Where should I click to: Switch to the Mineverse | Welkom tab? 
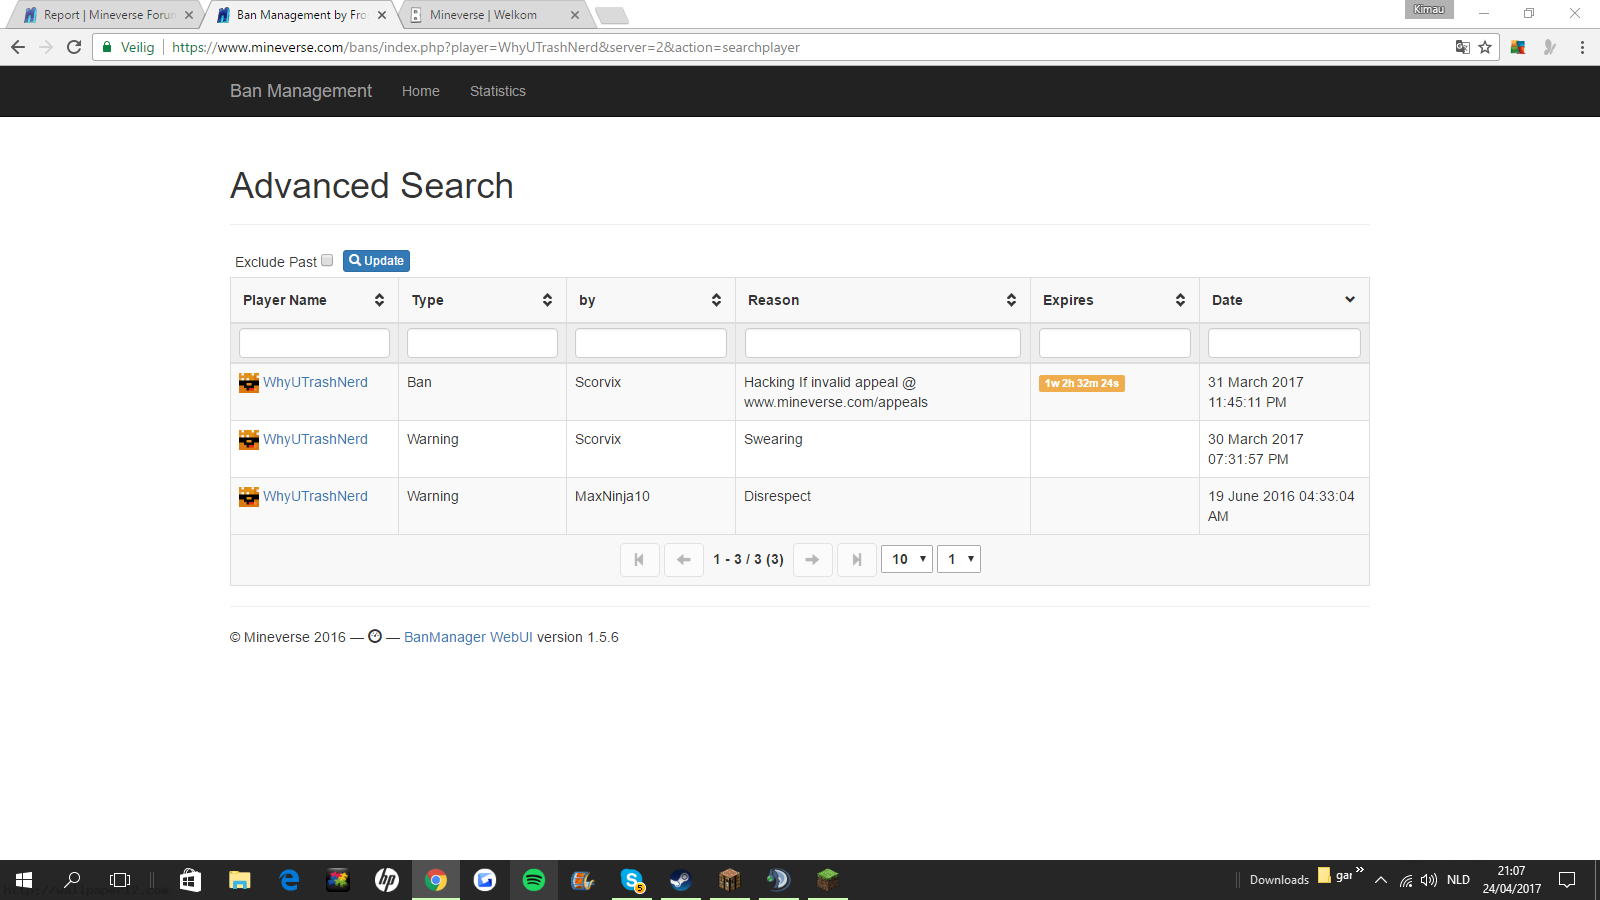(495, 15)
